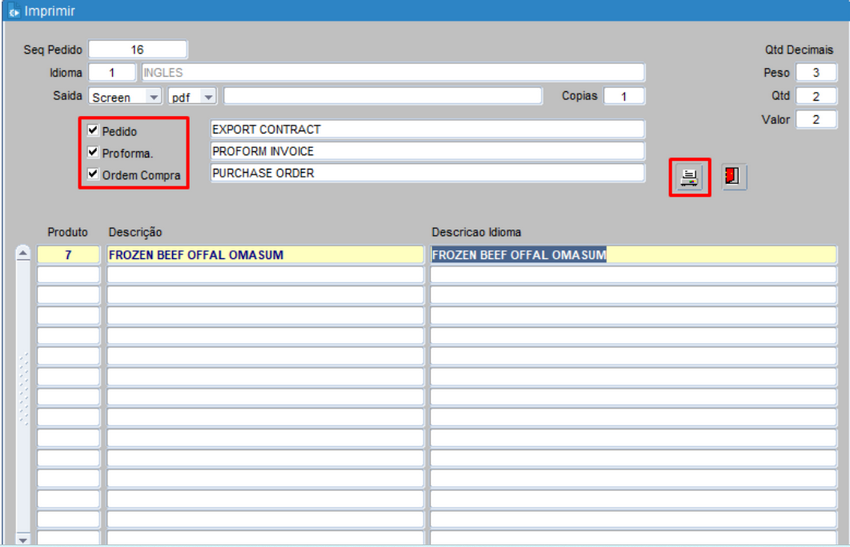Select the Idioma code field
850x547 pixels.
pyautogui.click(x=112, y=73)
